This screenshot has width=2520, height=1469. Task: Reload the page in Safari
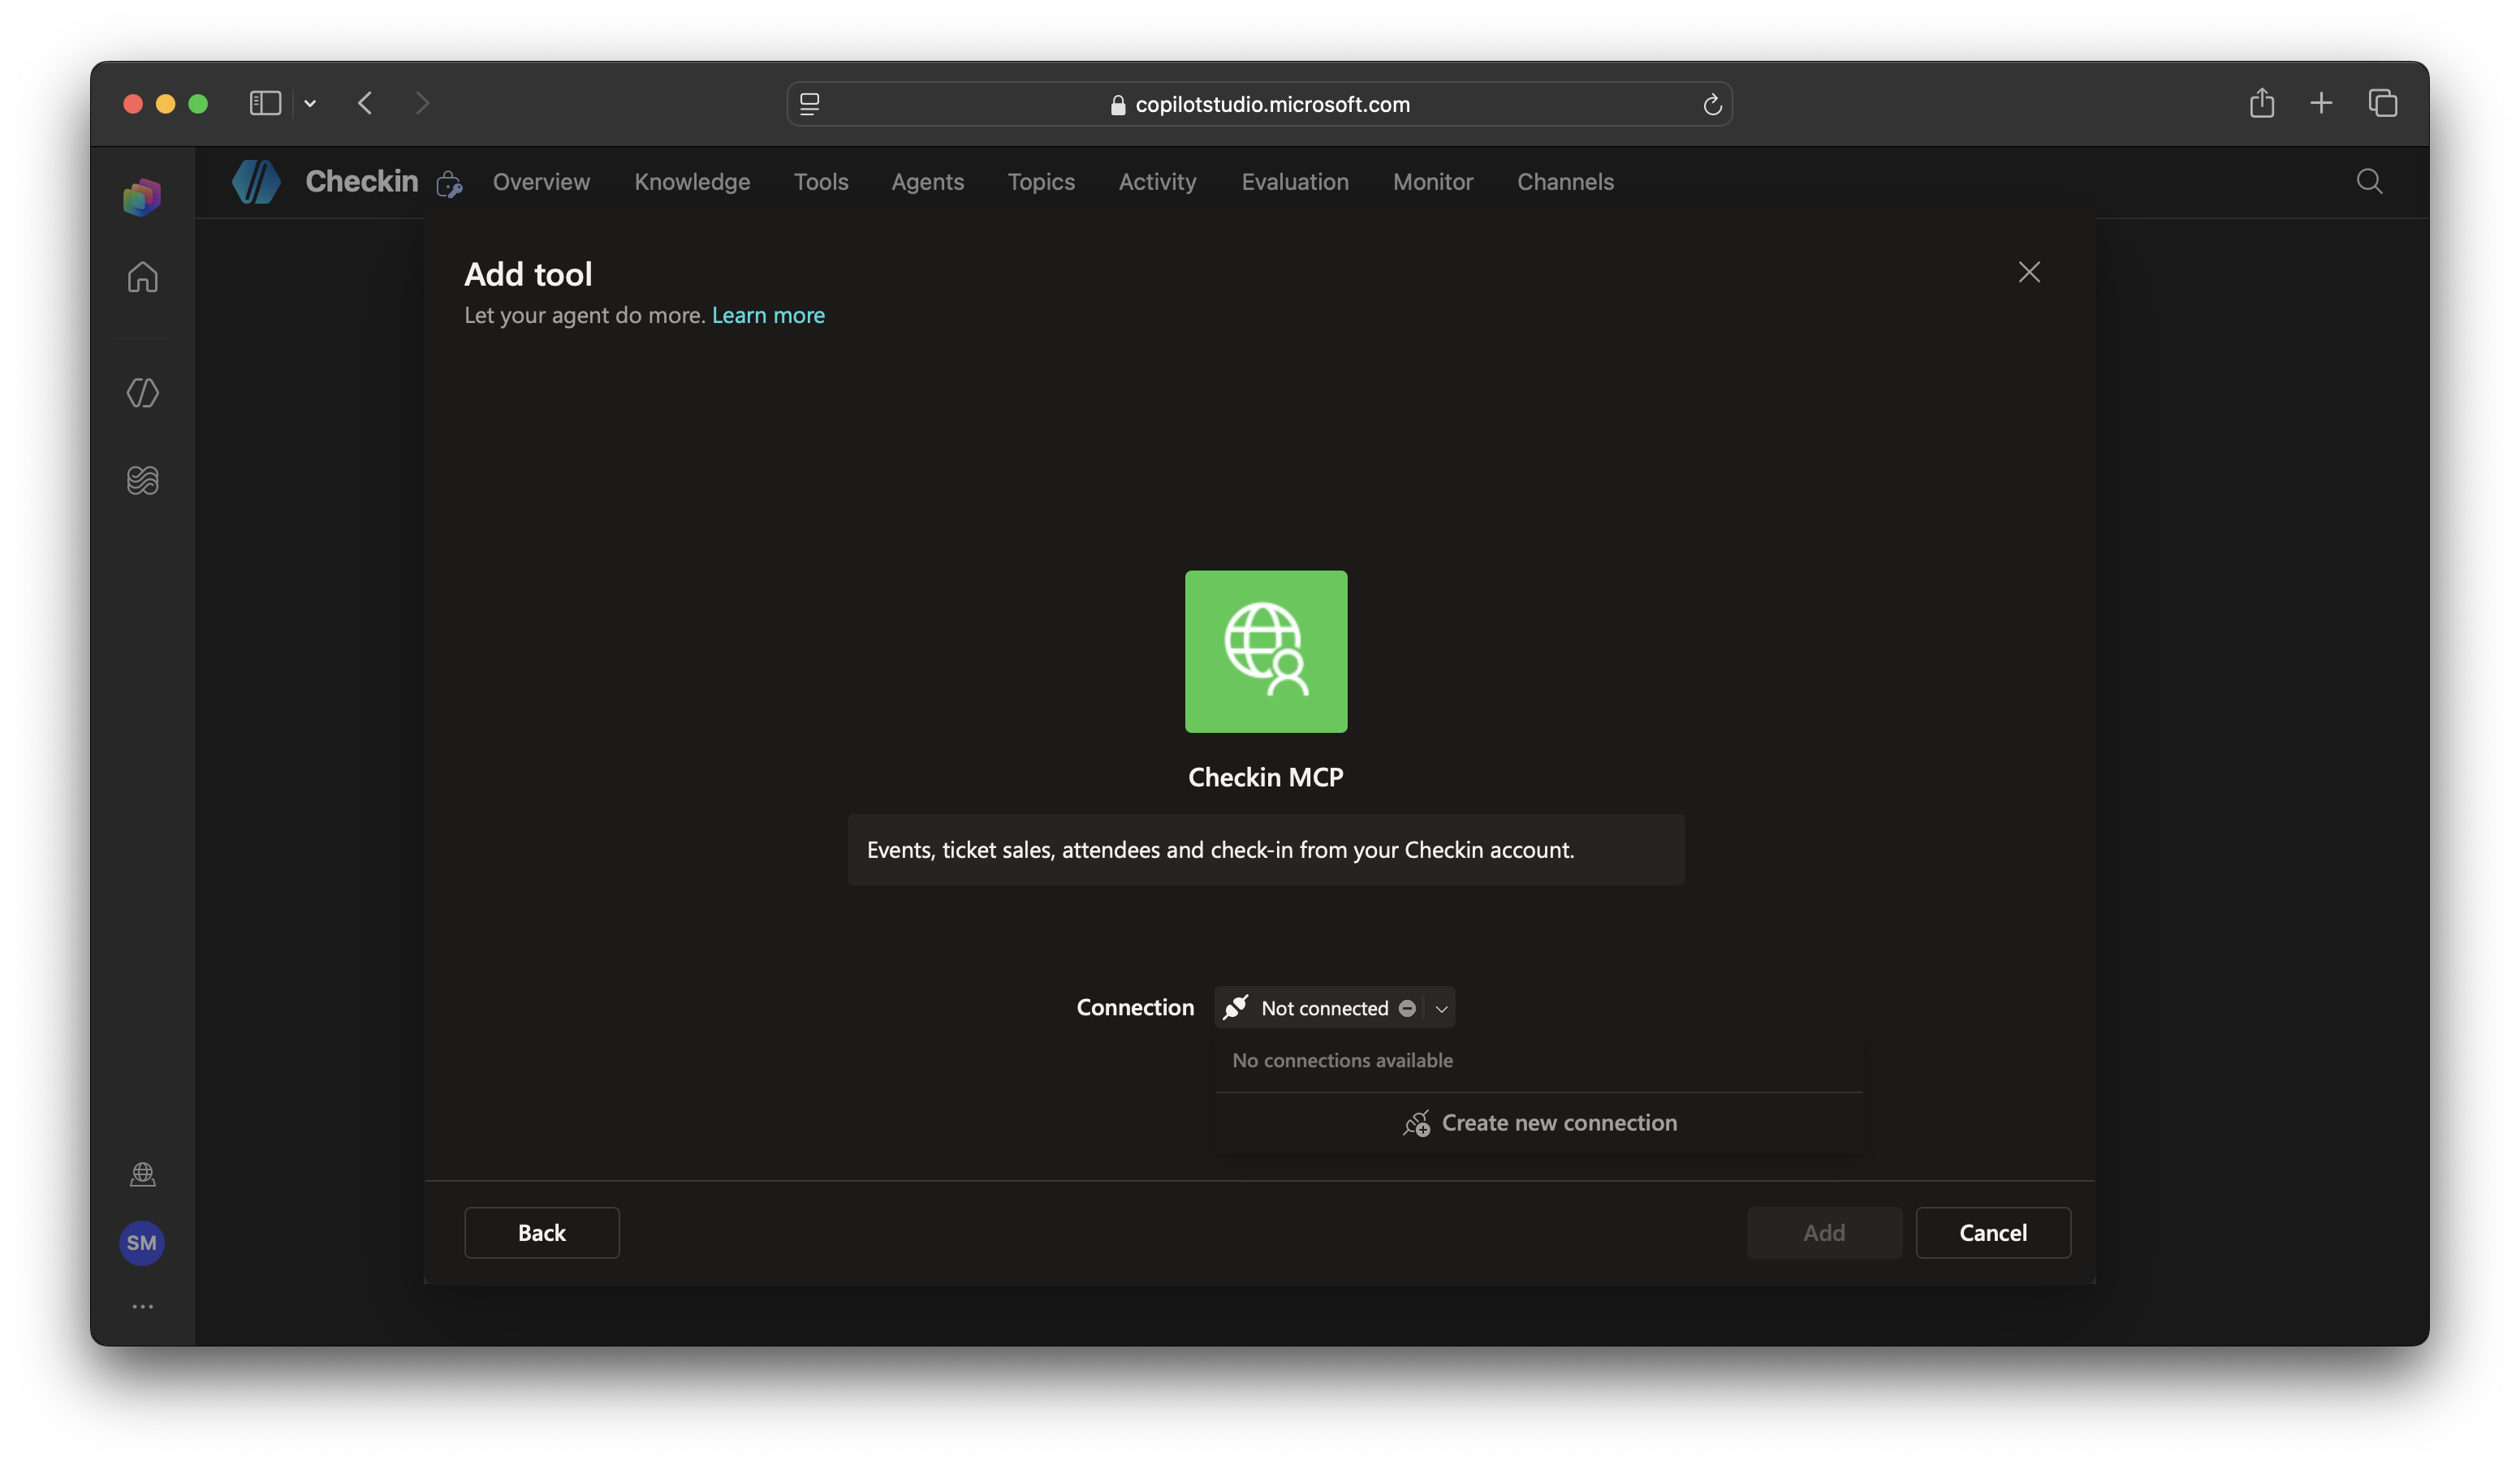(1712, 104)
